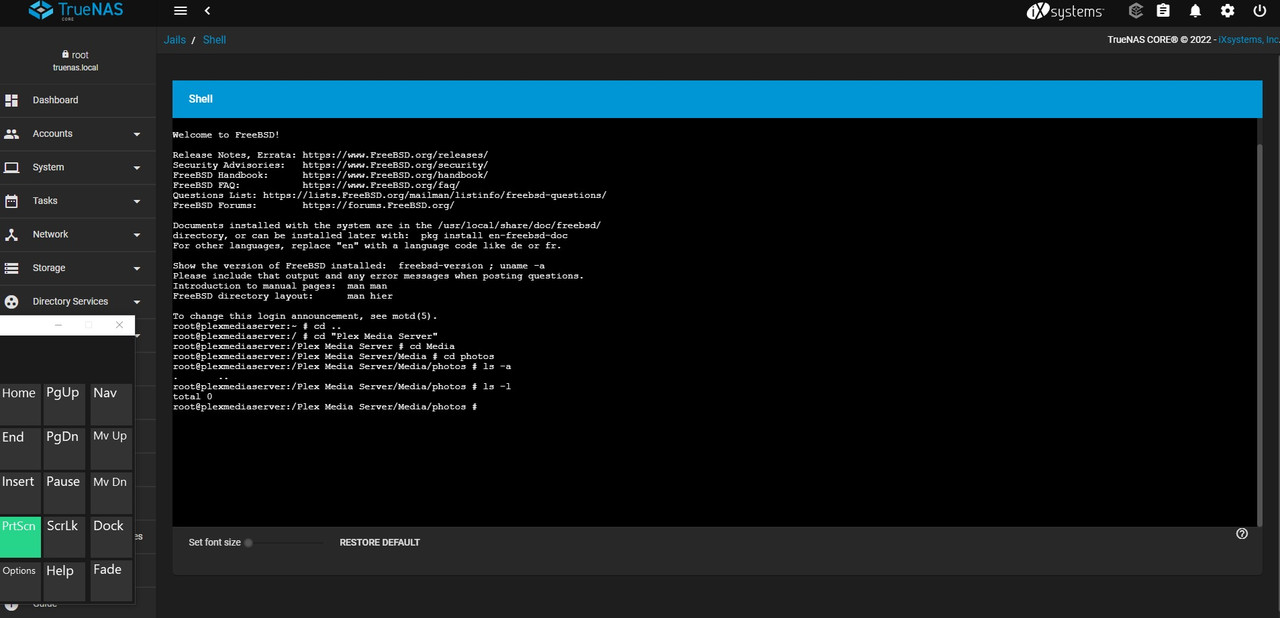The height and width of the screenshot is (618, 1280).
Task: Click the PgDn key on the on-screen keyboard
Action: (x=63, y=448)
